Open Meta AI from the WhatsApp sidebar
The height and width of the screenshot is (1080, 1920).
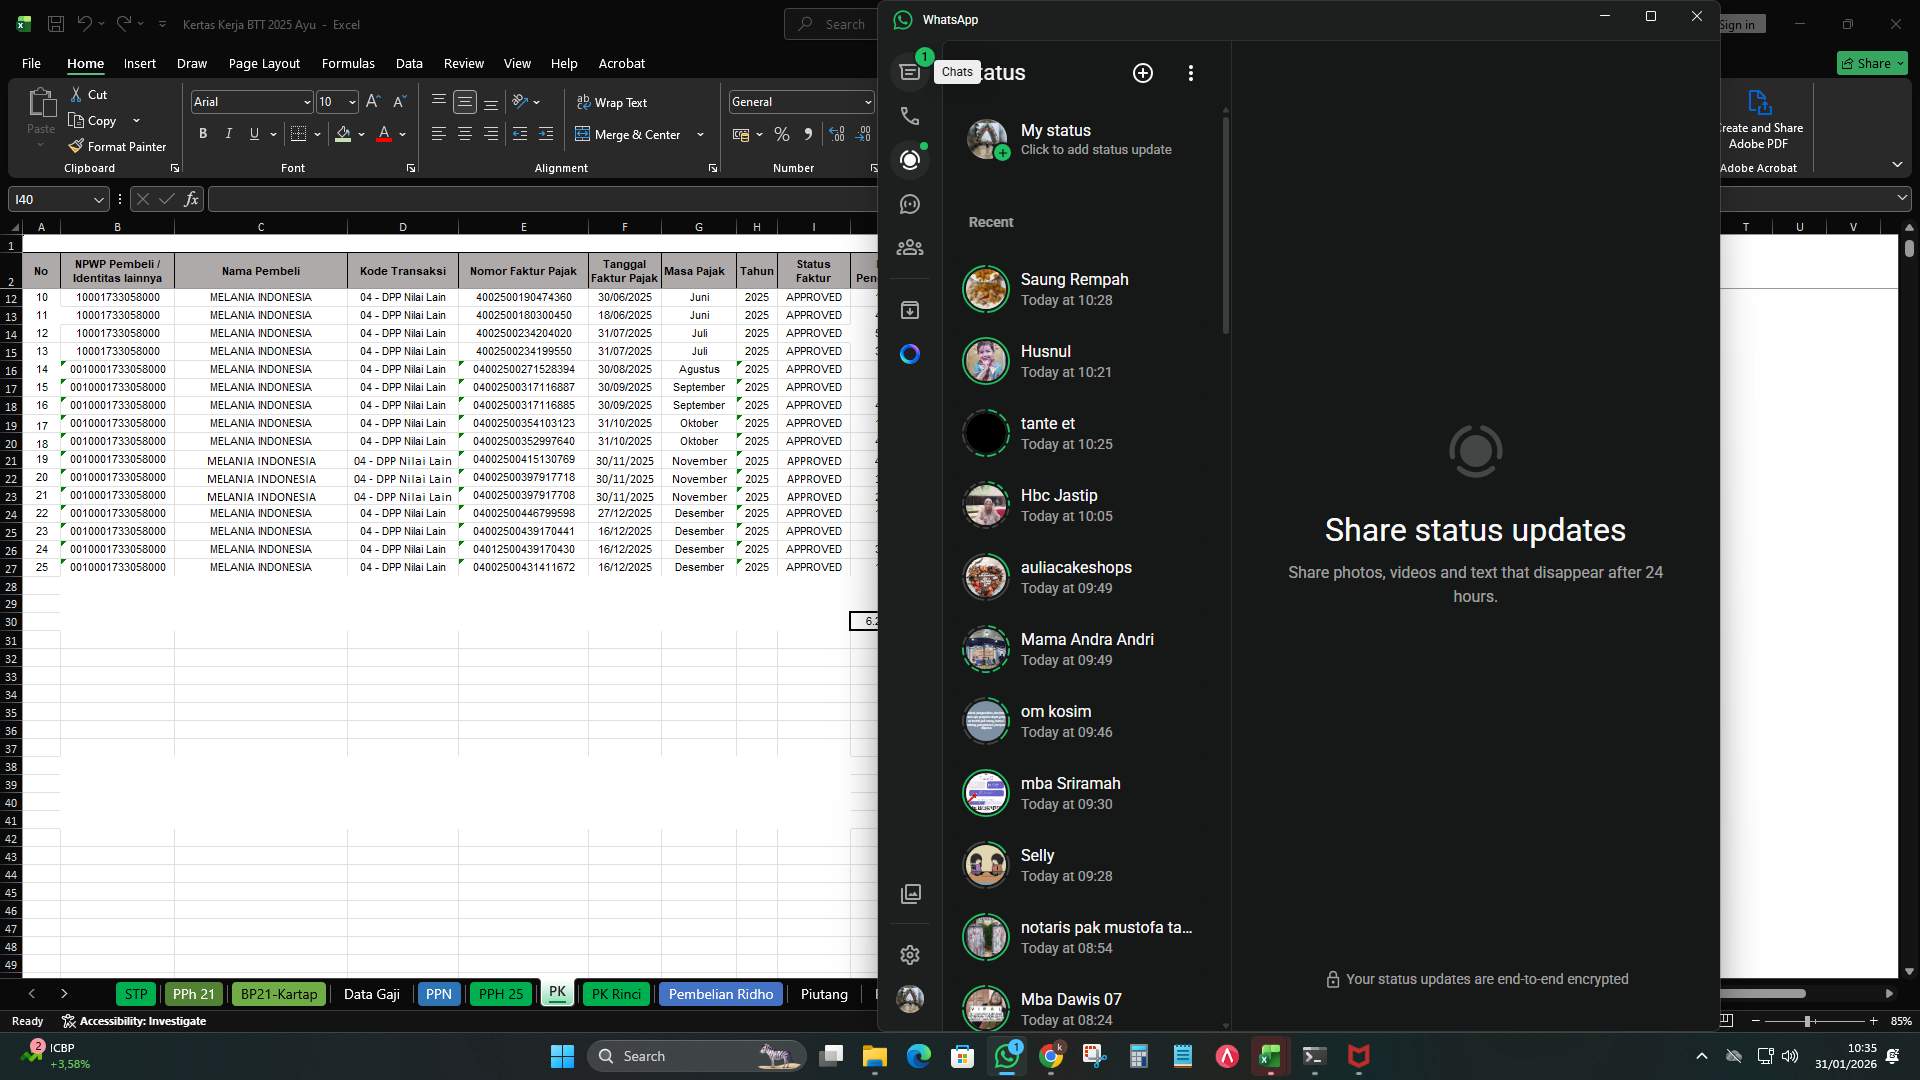click(910, 353)
